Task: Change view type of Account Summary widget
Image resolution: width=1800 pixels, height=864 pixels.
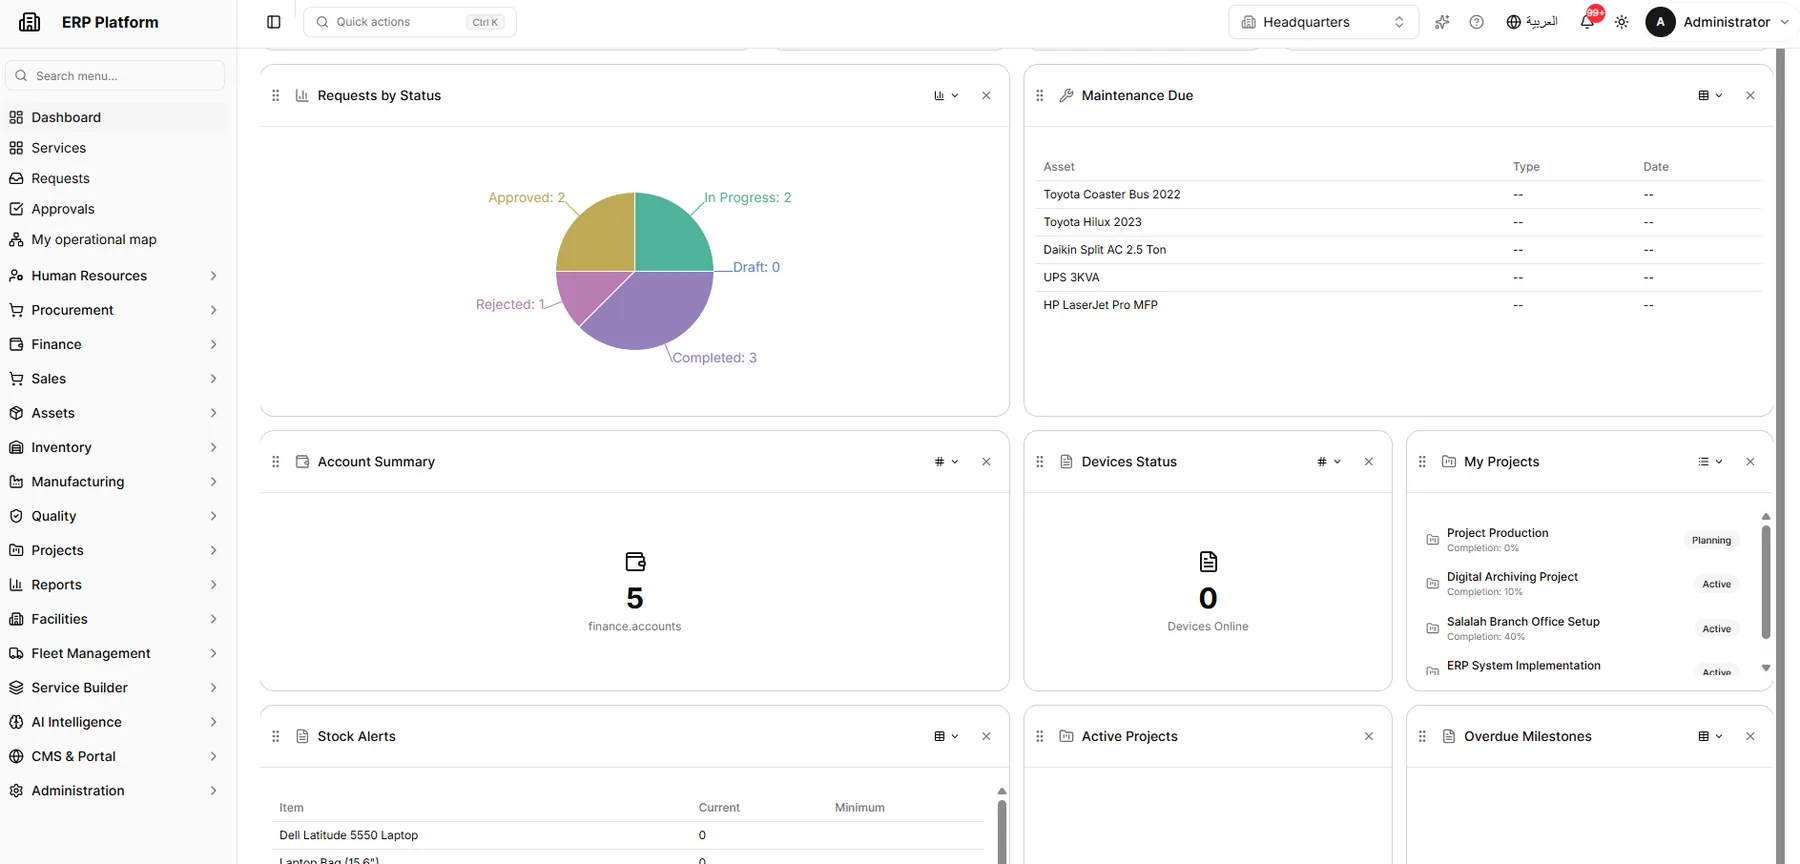Action: click(946, 462)
